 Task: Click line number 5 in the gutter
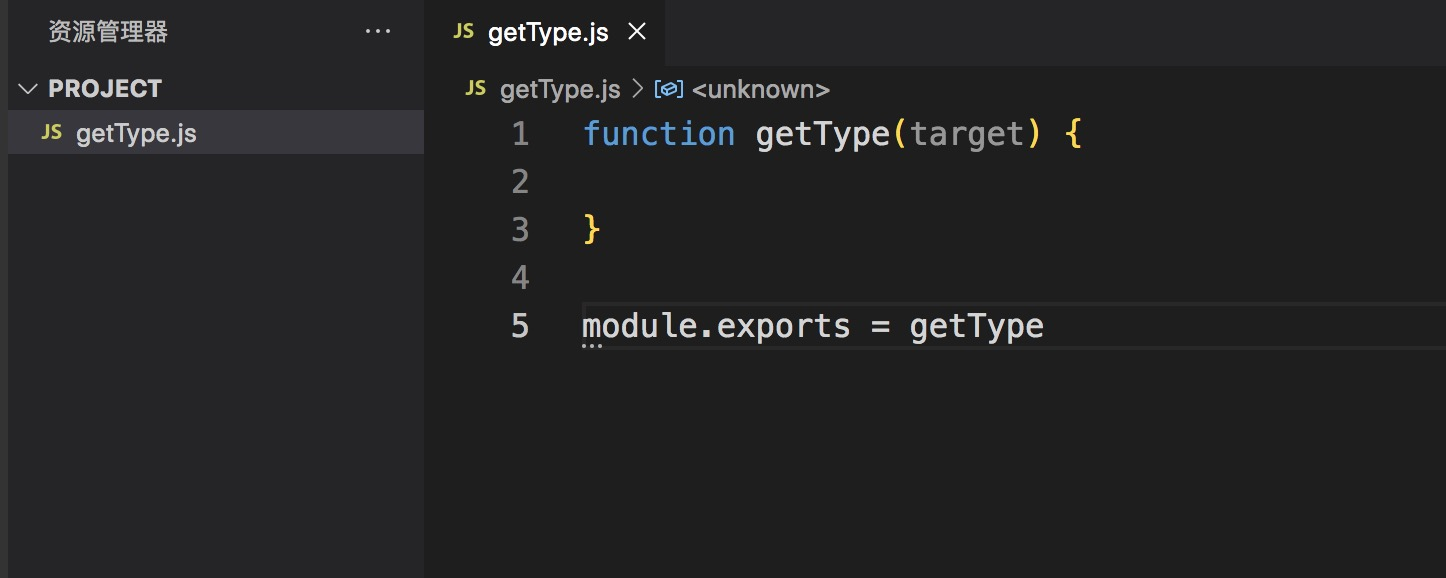point(520,326)
